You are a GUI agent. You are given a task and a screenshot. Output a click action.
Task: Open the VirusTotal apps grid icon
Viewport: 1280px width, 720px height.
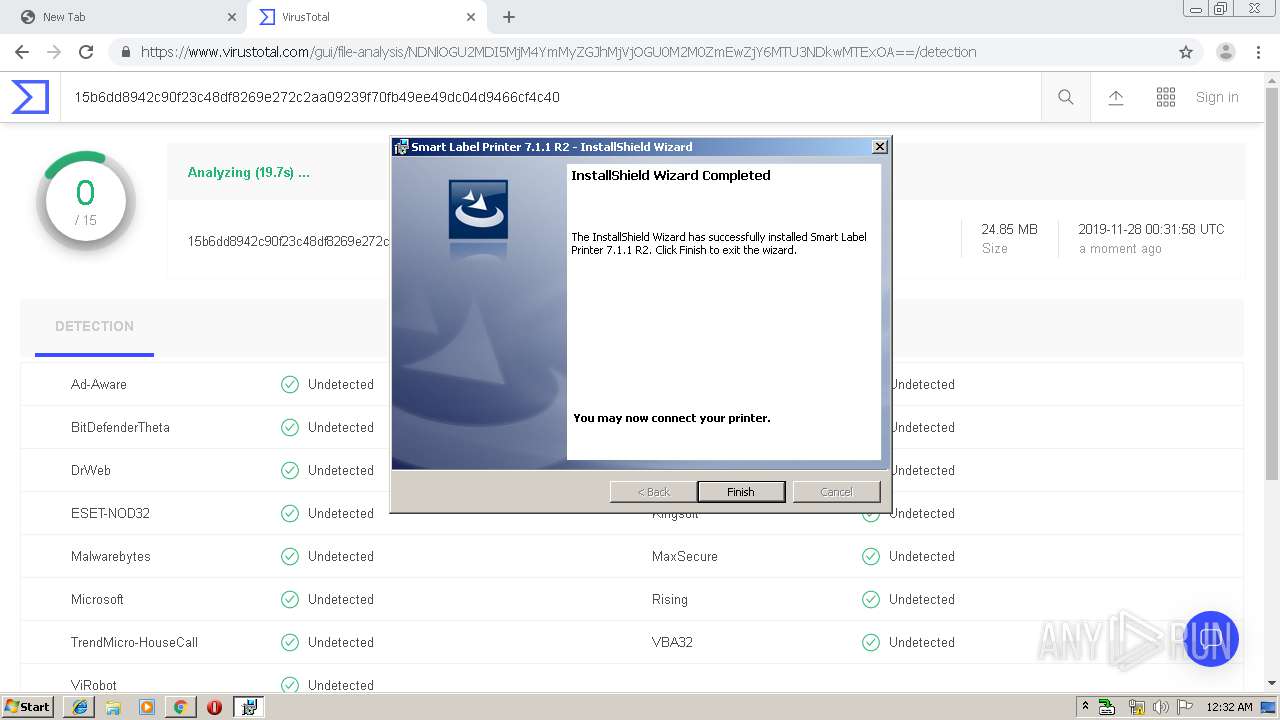1166,97
